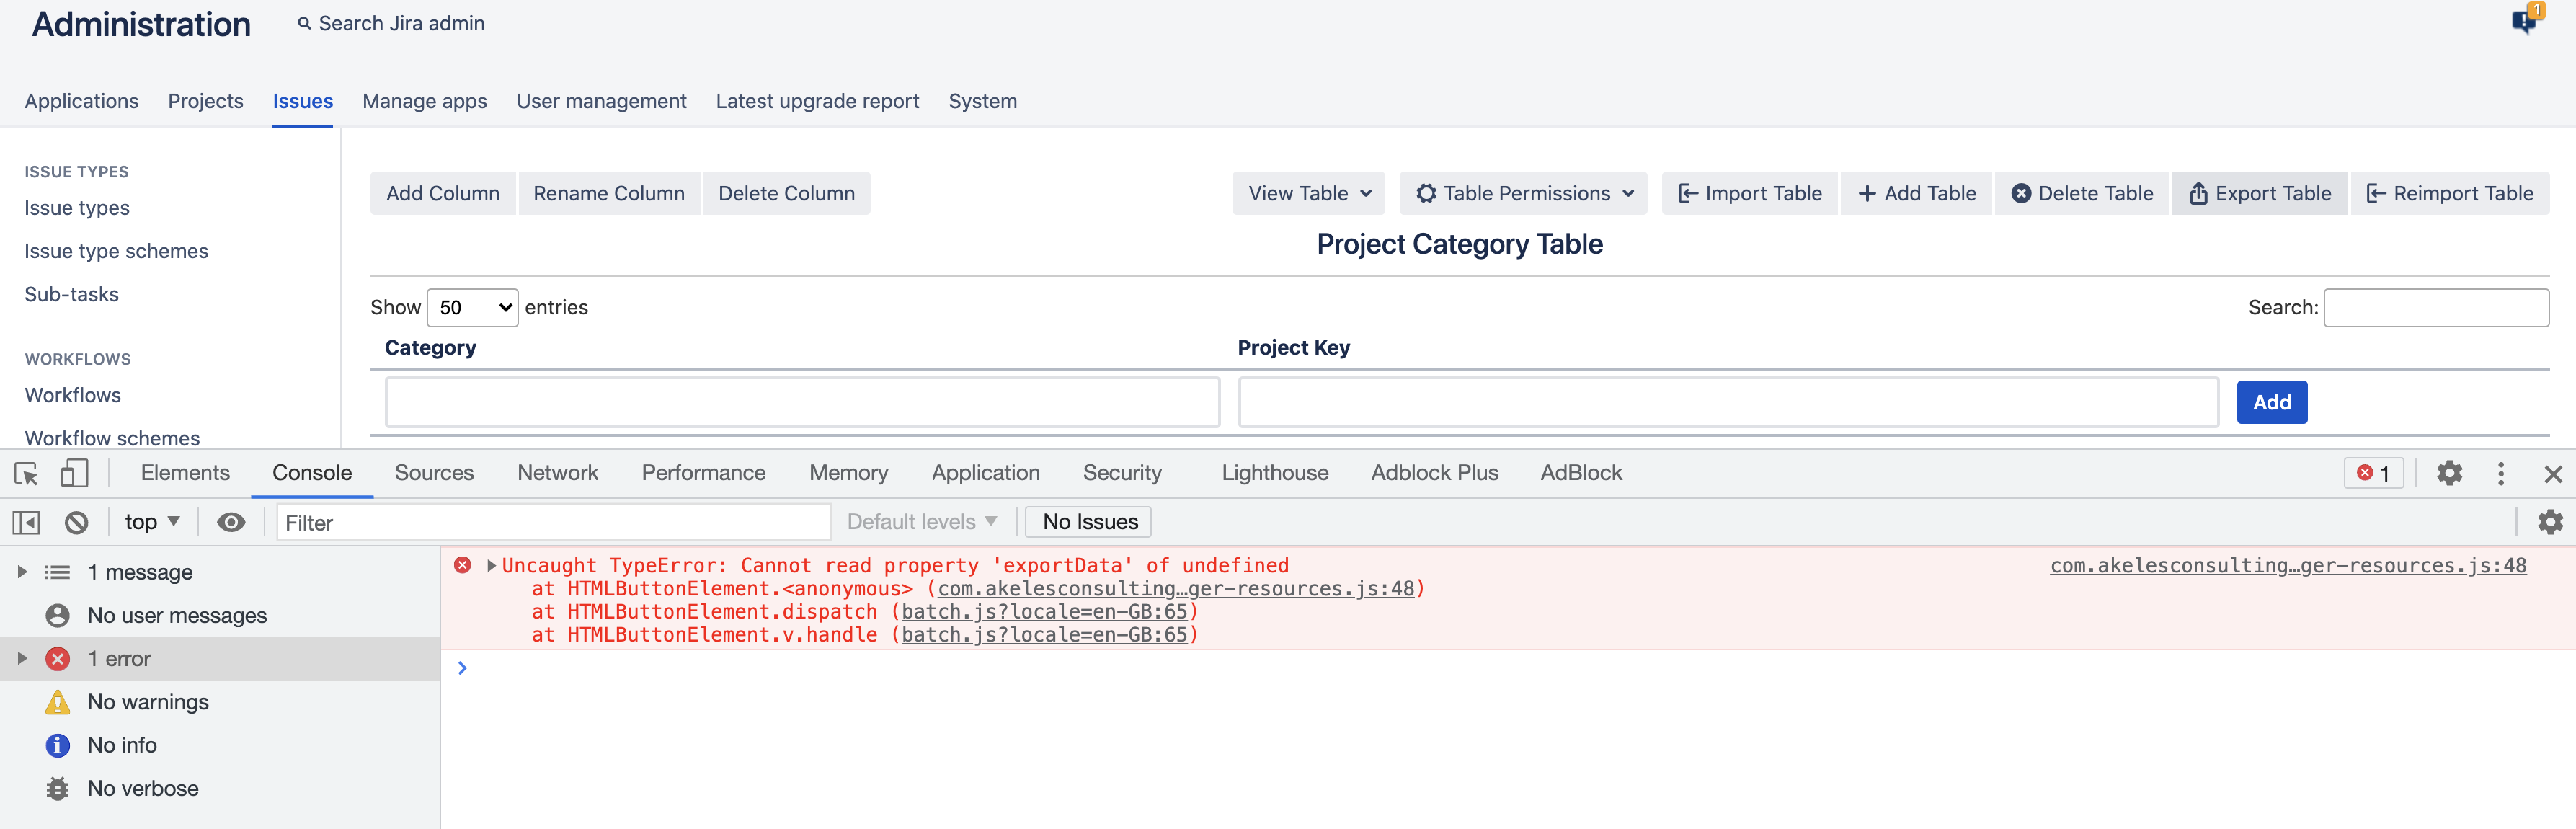The width and height of the screenshot is (2576, 829).
Task: Open the View Table dropdown
Action: [x=1308, y=193]
